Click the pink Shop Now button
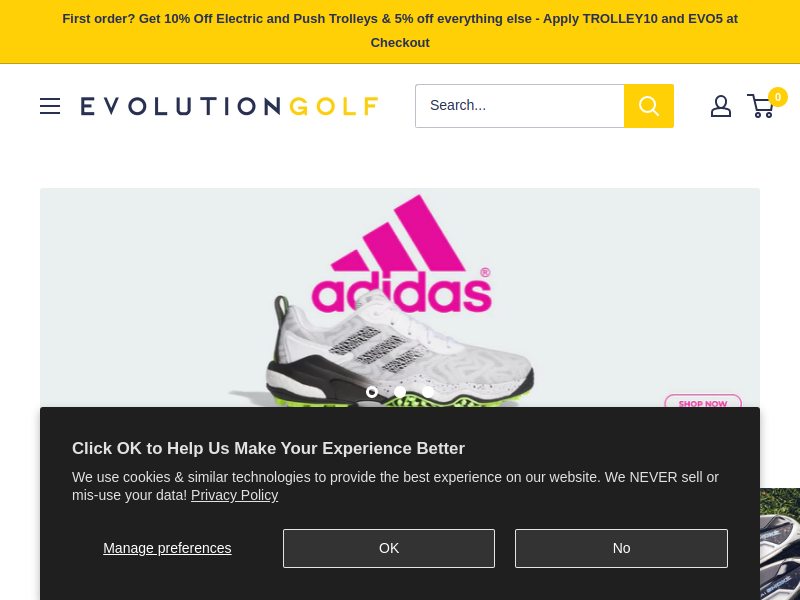The width and height of the screenshot is (800, 600). (x=703, y=401)
